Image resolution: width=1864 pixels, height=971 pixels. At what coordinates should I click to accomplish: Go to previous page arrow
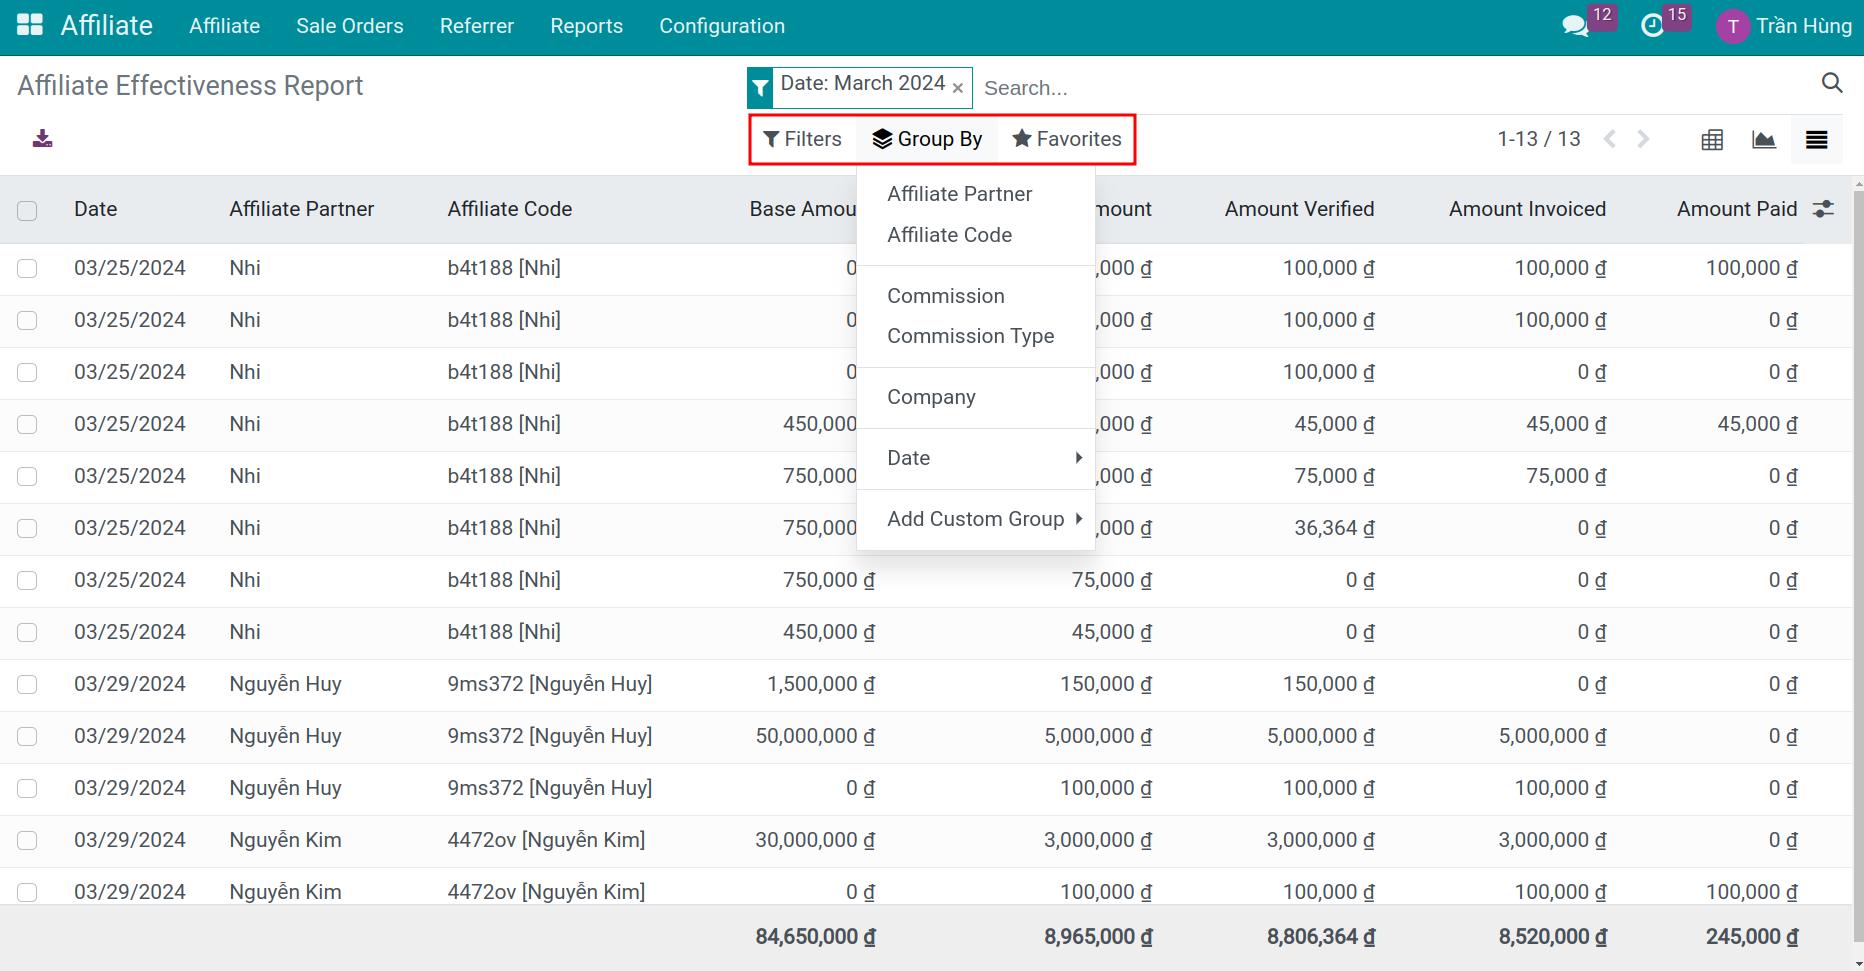coord(1610,139)
